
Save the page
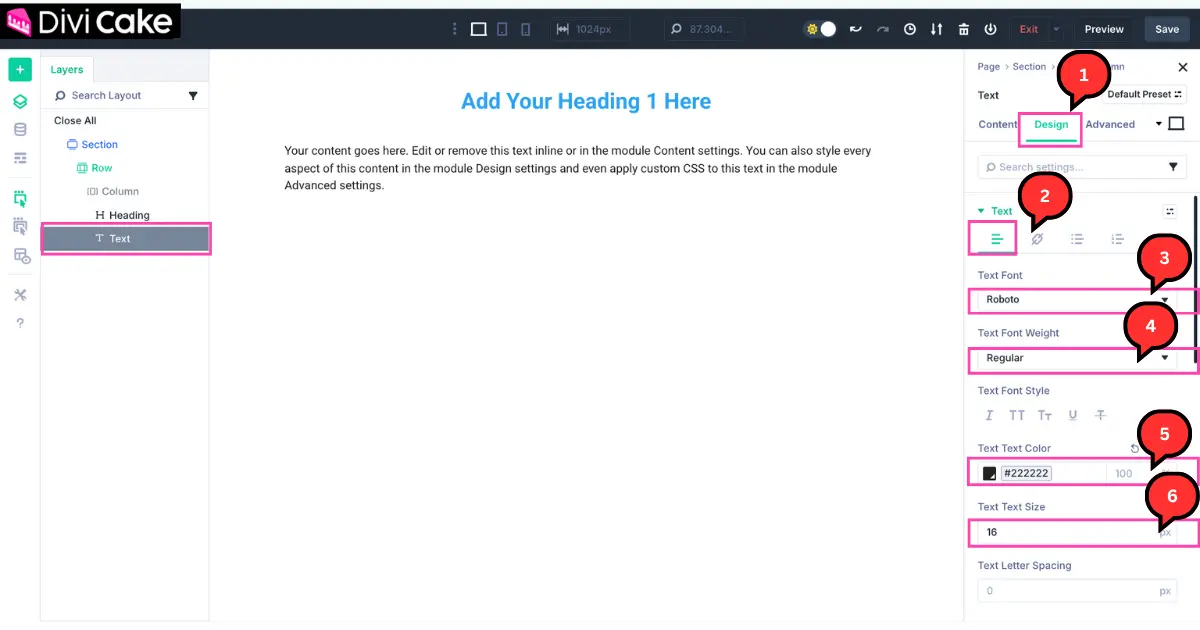1167,30
